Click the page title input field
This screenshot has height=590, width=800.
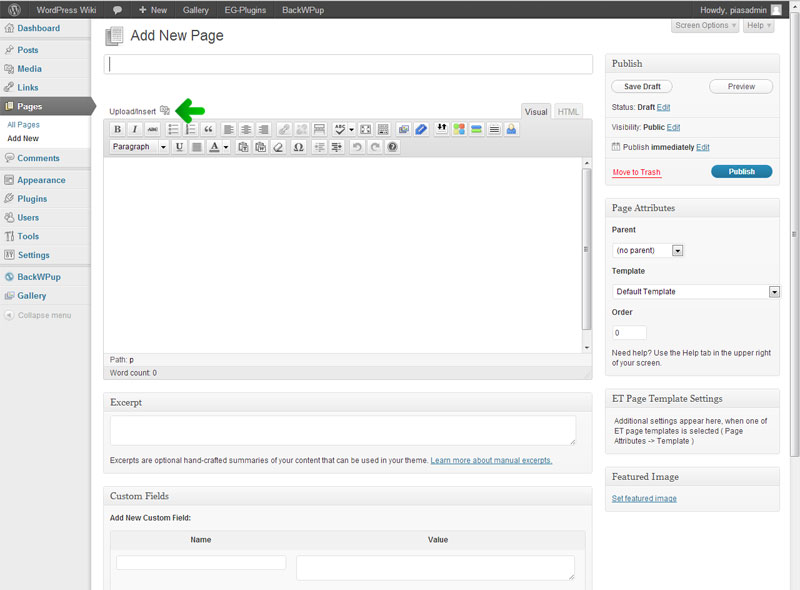(x=347, y=64)
